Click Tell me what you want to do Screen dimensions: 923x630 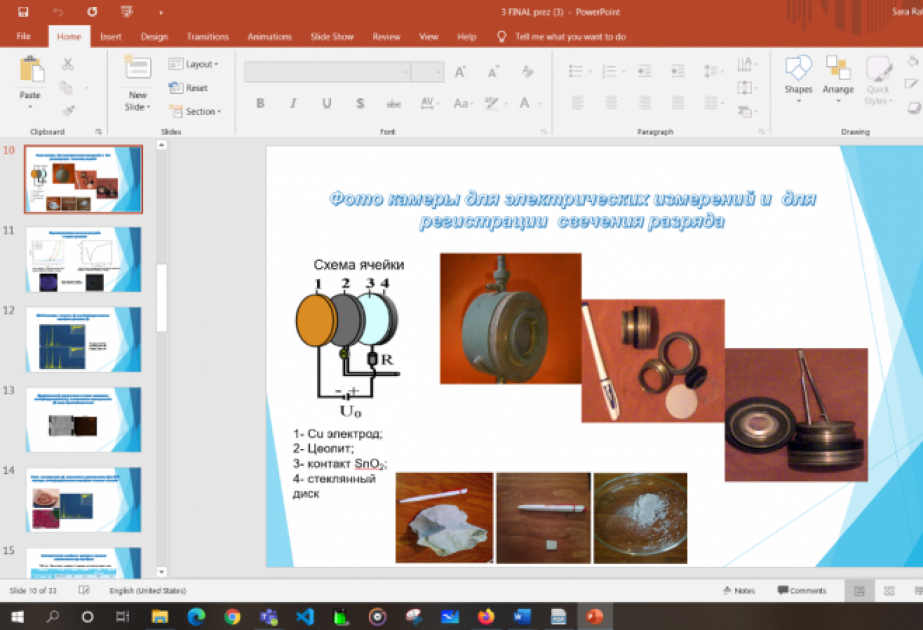pos(562,37)
